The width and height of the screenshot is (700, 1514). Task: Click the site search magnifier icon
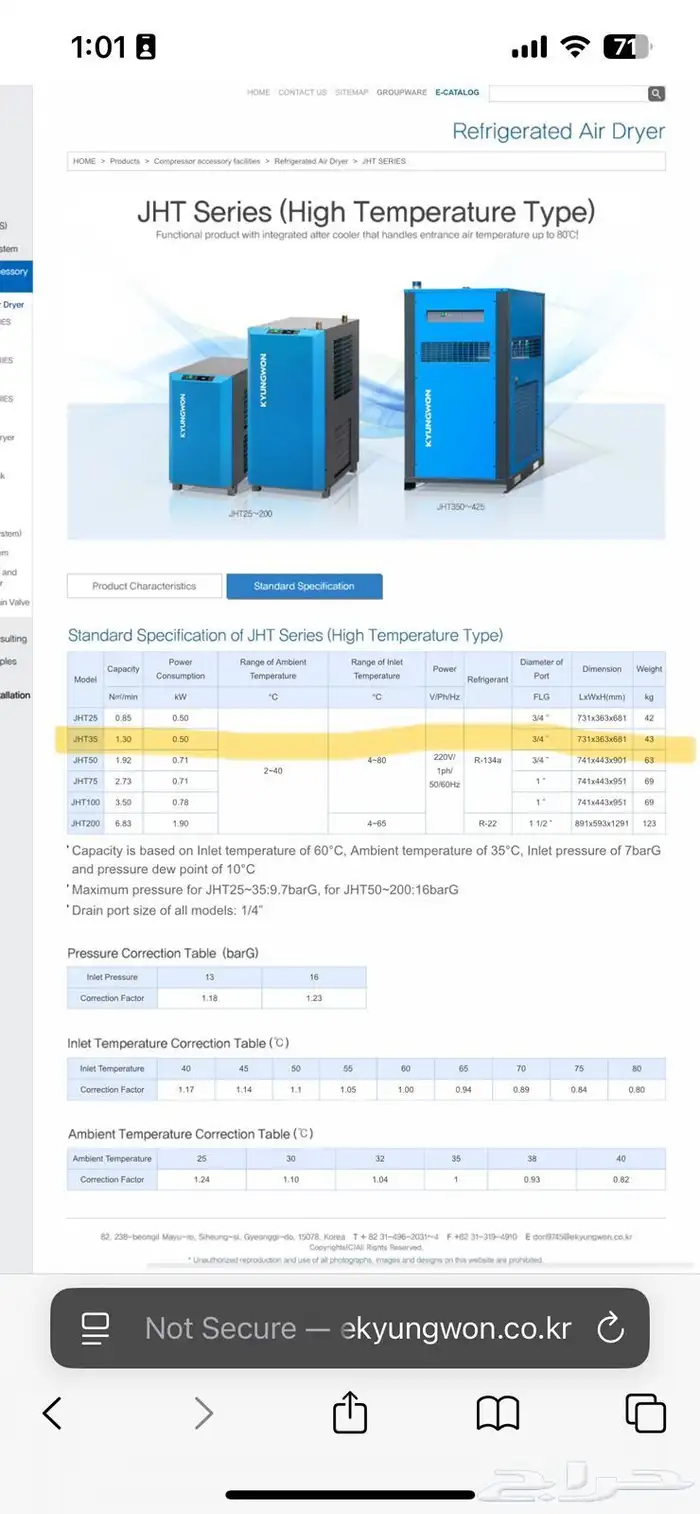656,93
